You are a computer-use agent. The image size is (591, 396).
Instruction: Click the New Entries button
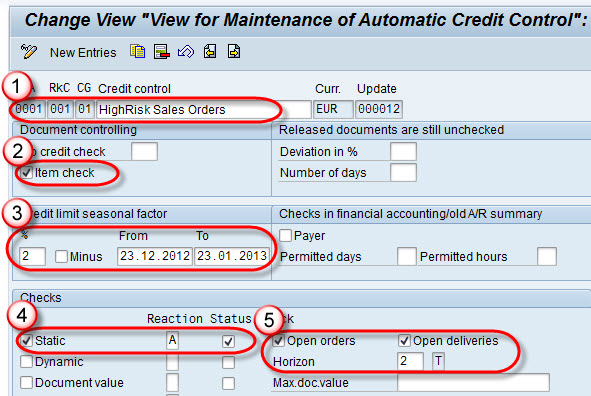[x=83, y=52]
